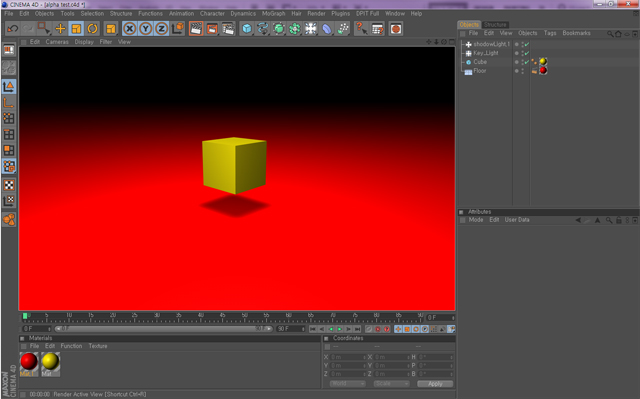The image size is (640, 399).
Task: Toggle the X axis lock
Action: click(129, 29)
